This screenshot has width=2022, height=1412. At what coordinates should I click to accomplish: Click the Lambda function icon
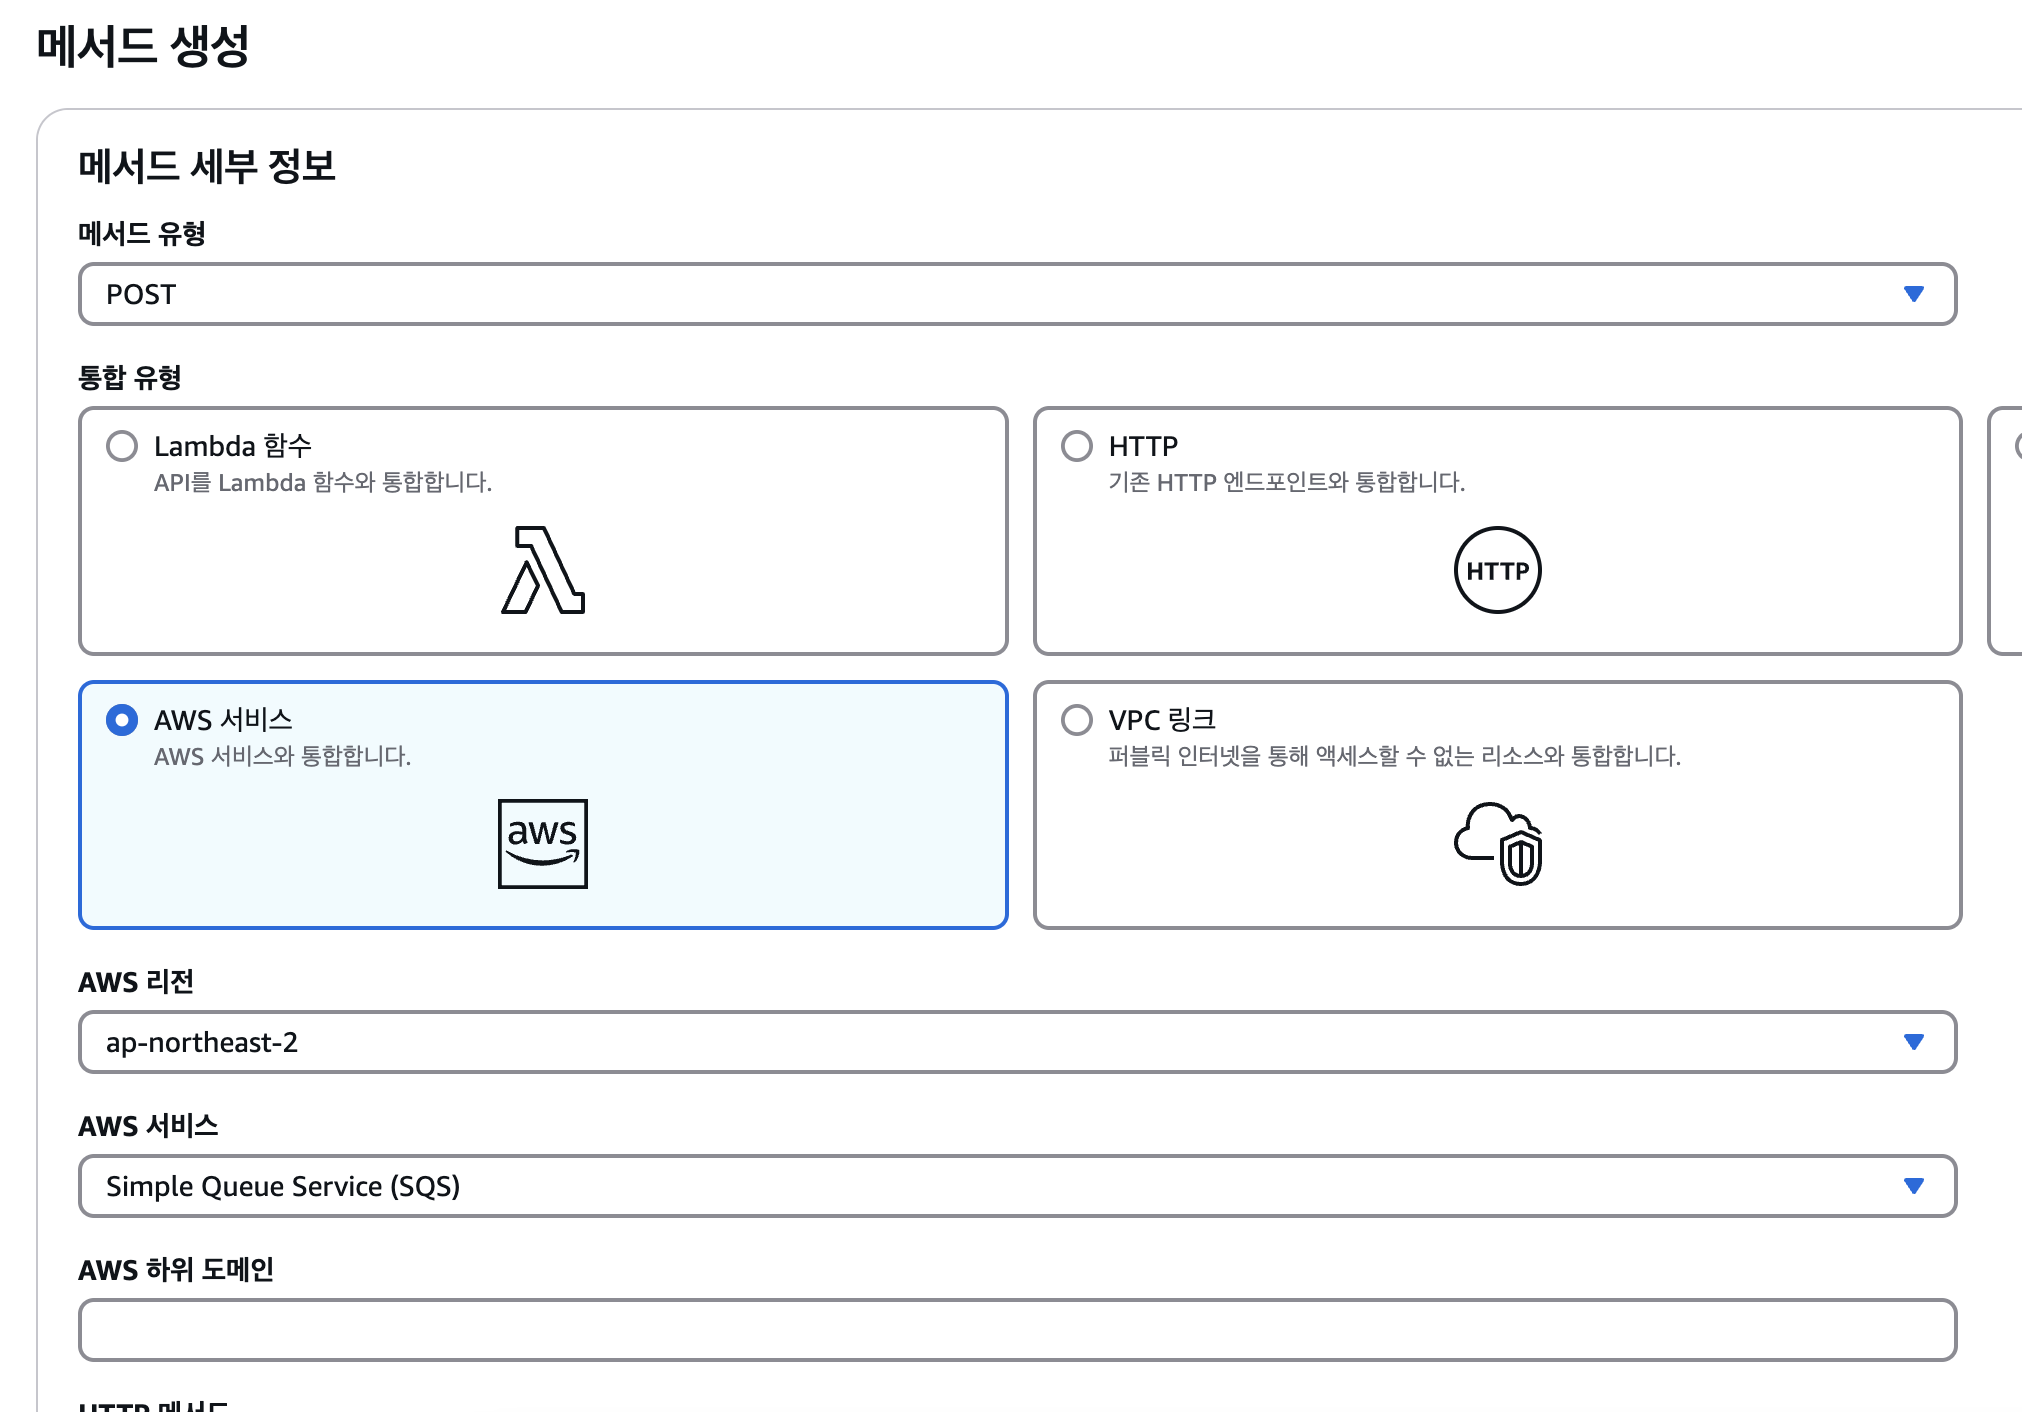click(x=543, y=570)
